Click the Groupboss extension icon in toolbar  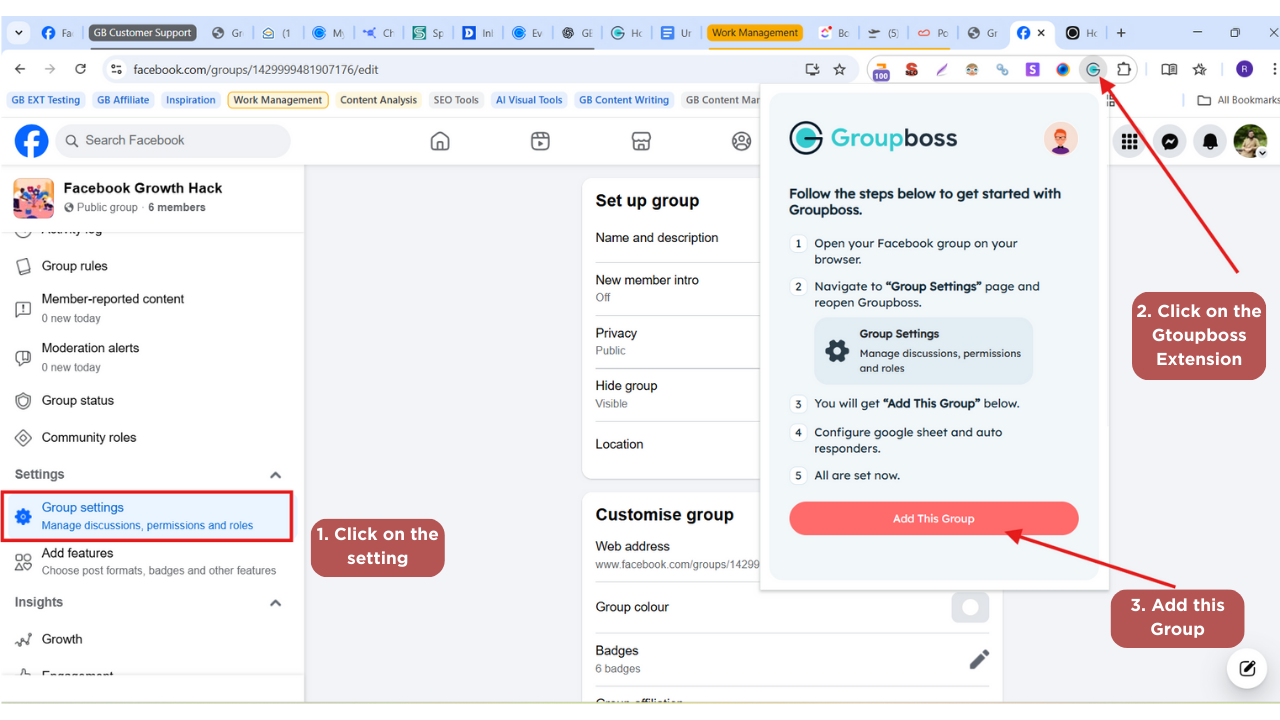click(1094, 70)
